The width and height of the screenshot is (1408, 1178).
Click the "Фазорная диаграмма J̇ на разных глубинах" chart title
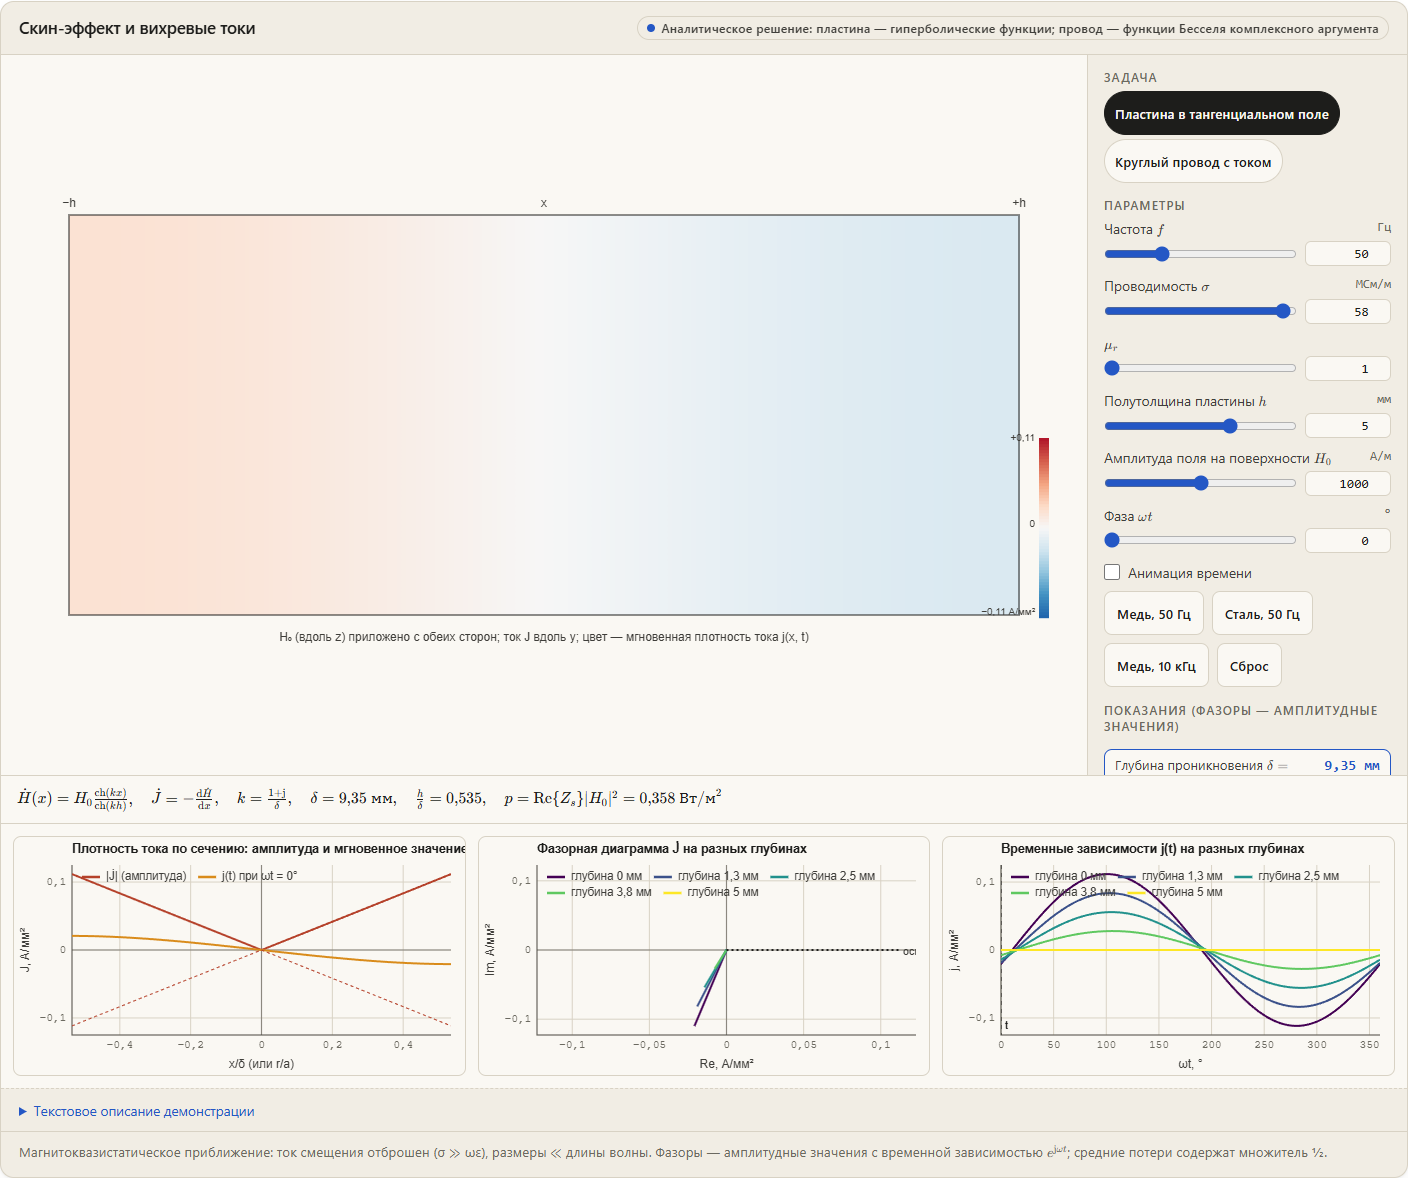[672, 848]
